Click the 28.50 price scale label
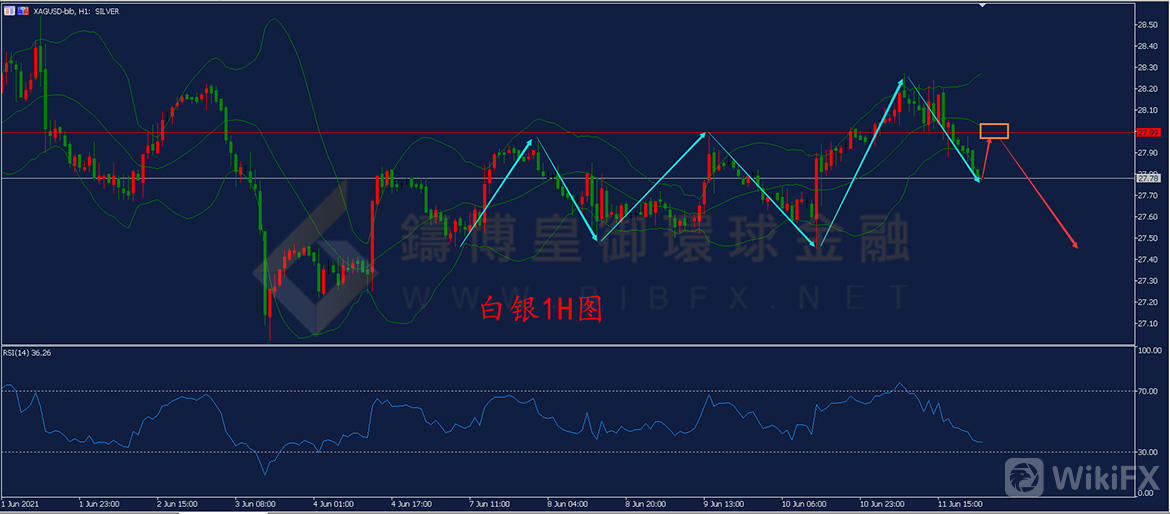Screen dimensions: 1170x514 (x=1147, y=24)
